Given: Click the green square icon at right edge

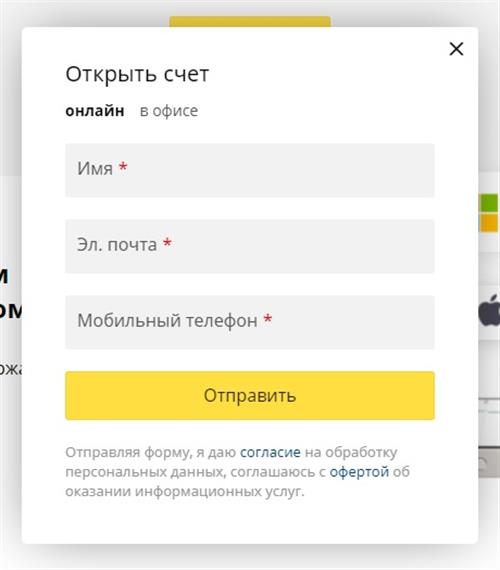Looking at the screenshot, I should pos(489,203).
